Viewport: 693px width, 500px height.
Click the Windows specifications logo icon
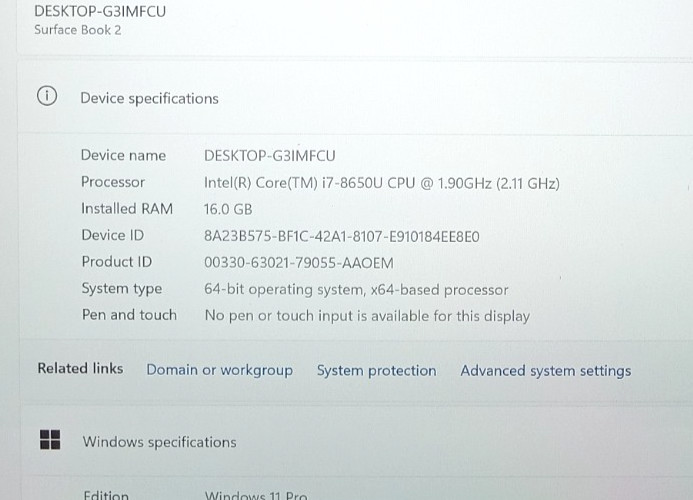coord(50,440)
